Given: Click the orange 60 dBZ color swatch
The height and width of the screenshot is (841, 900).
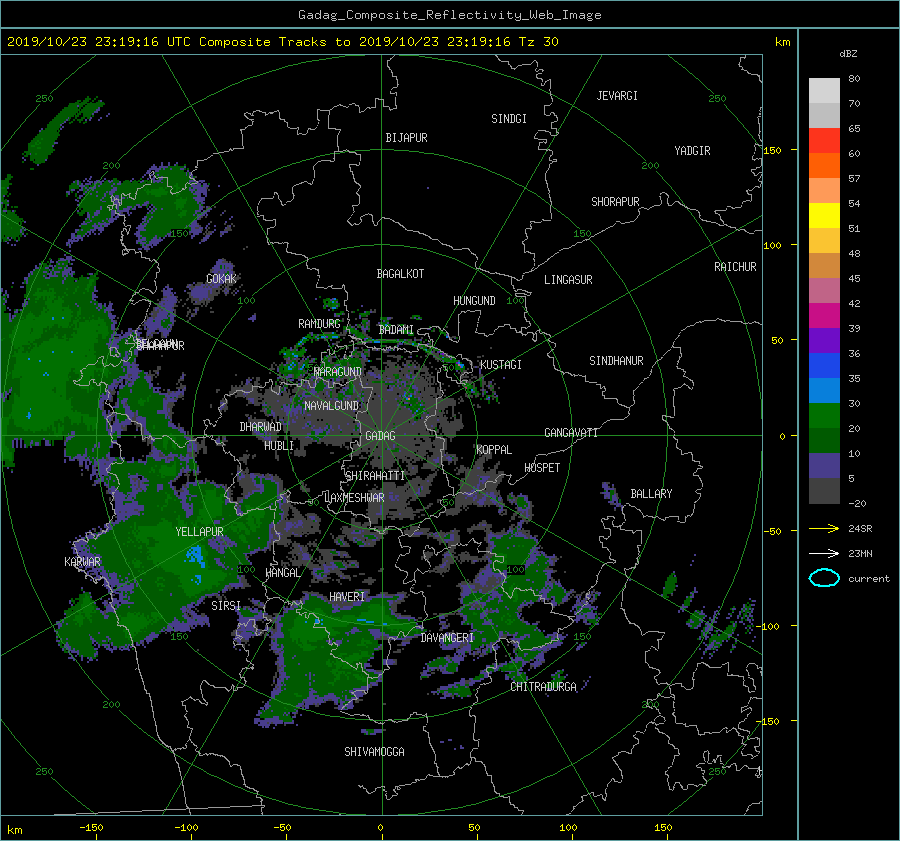Looking at the screenshot, I should pyautogui.click(x=824, y=165).
